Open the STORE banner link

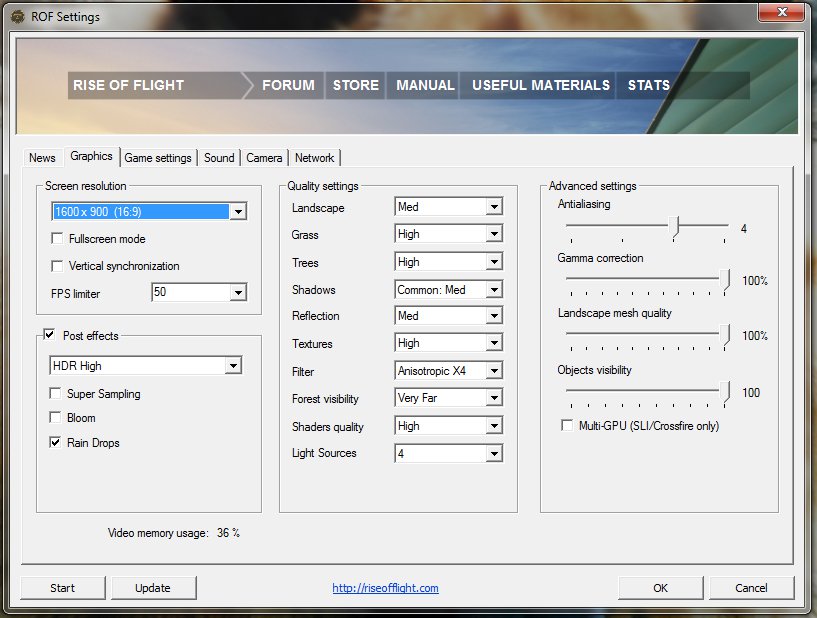(356, 85)
